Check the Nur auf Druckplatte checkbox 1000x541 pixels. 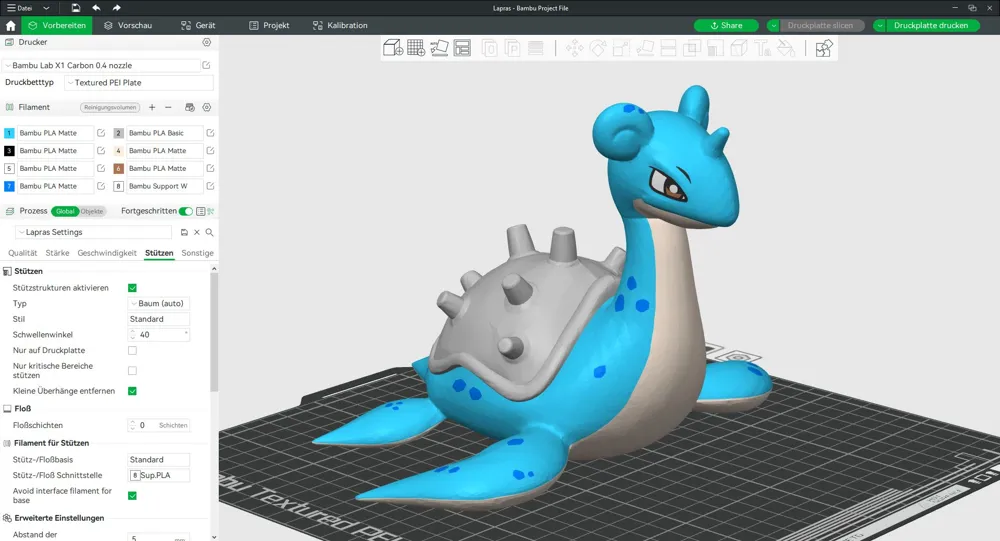point(132,350)
